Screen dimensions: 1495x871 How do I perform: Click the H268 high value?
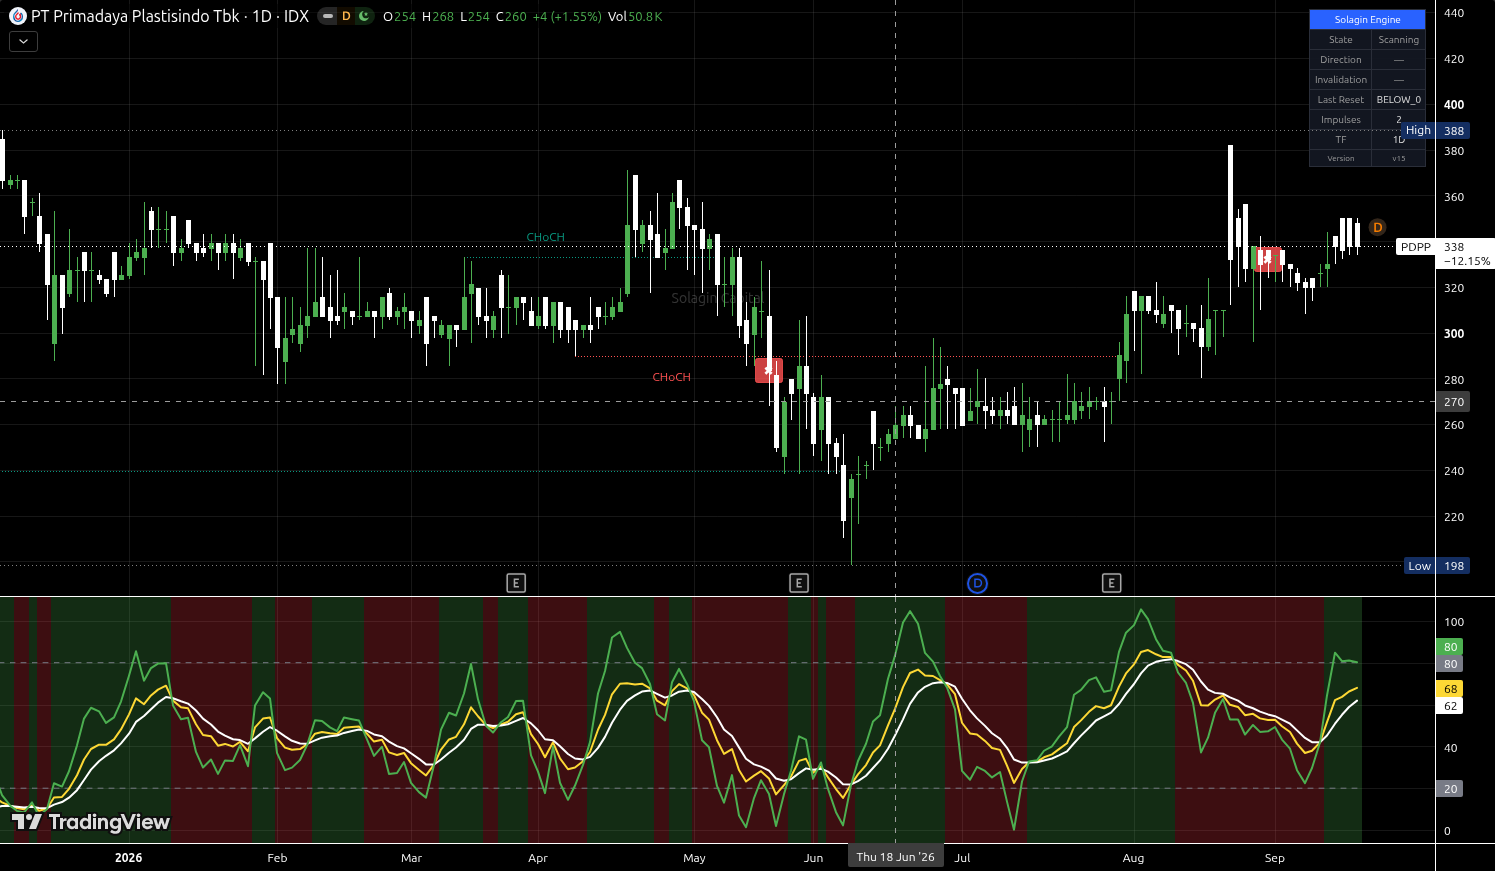click(x=438, y=16)
